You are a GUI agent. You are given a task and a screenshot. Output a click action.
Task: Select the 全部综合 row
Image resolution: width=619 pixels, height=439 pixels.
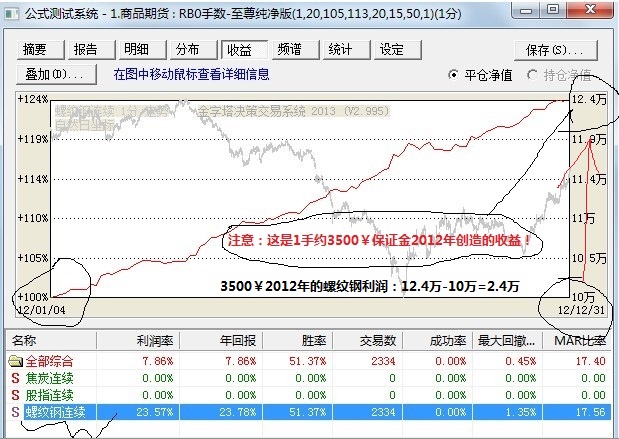(308, 361)
